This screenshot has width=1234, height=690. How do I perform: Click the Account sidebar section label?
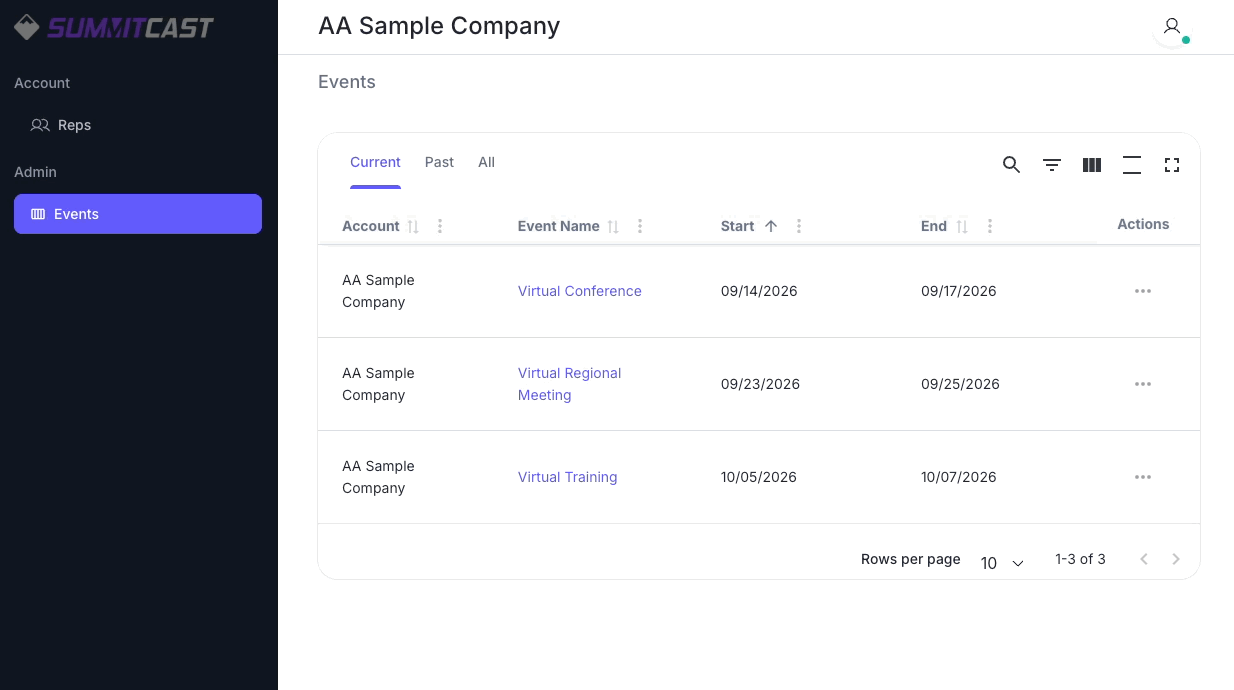(42, 83)
